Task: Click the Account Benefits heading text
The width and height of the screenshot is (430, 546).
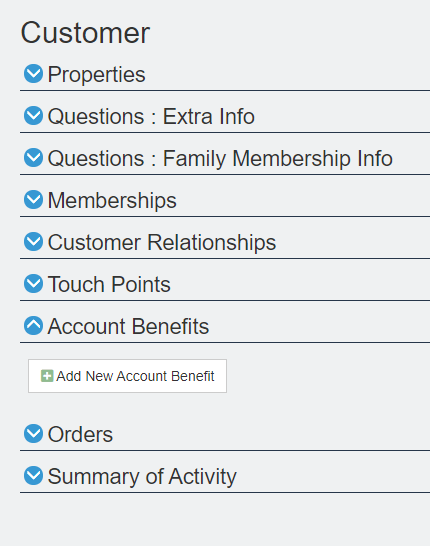Action: coord(128,326)
